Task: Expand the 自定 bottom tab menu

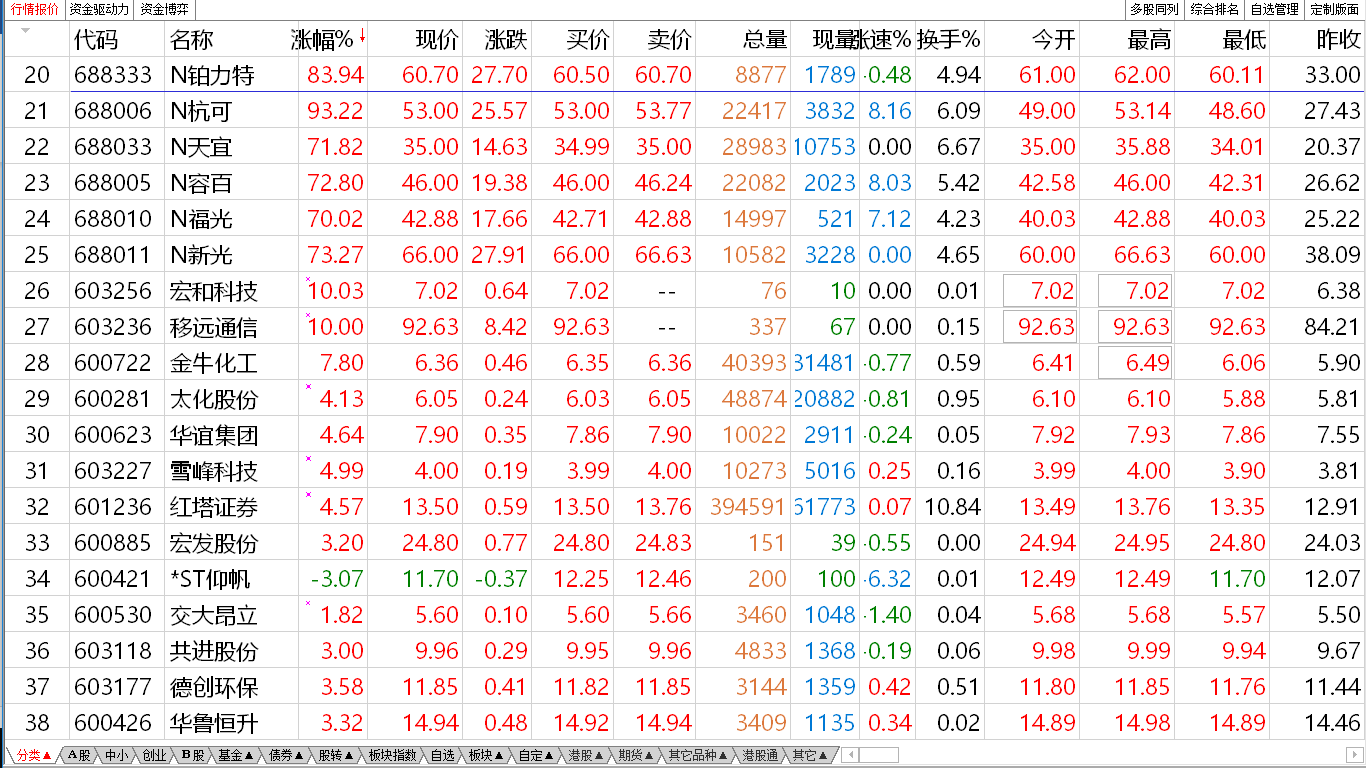Action: click(x=537, y=755)
